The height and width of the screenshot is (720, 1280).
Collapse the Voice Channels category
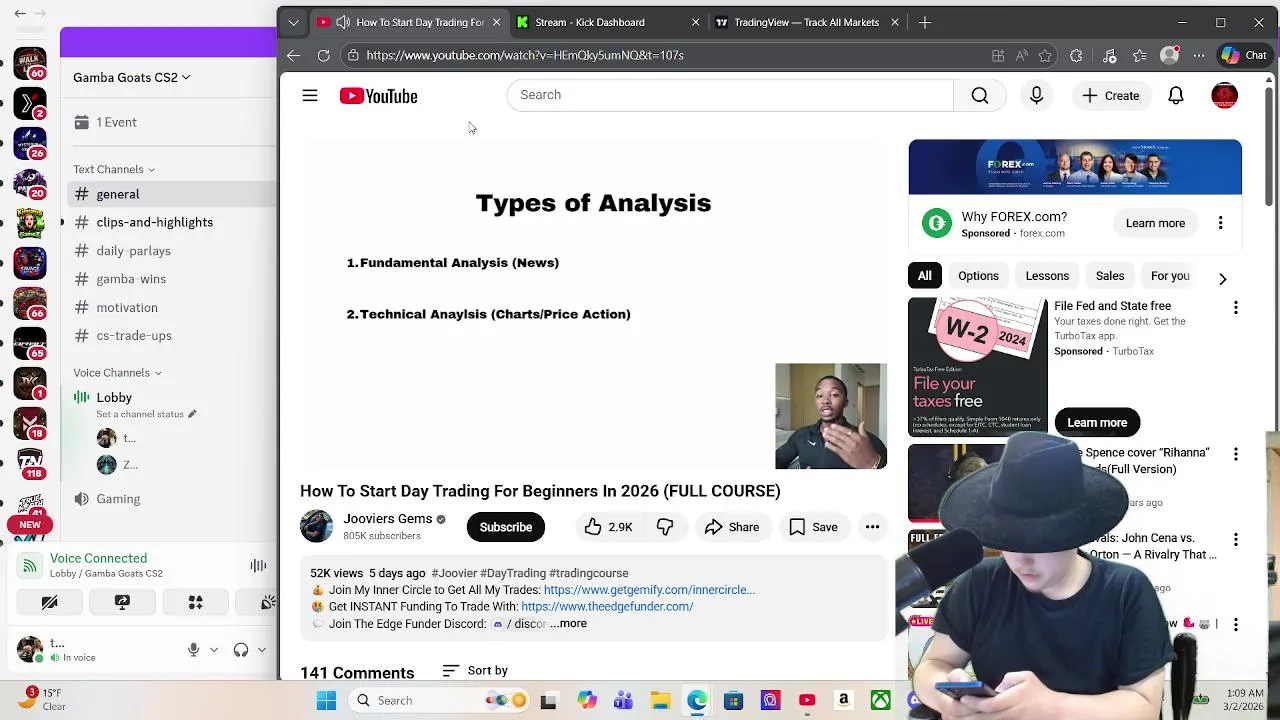[117, 373]
